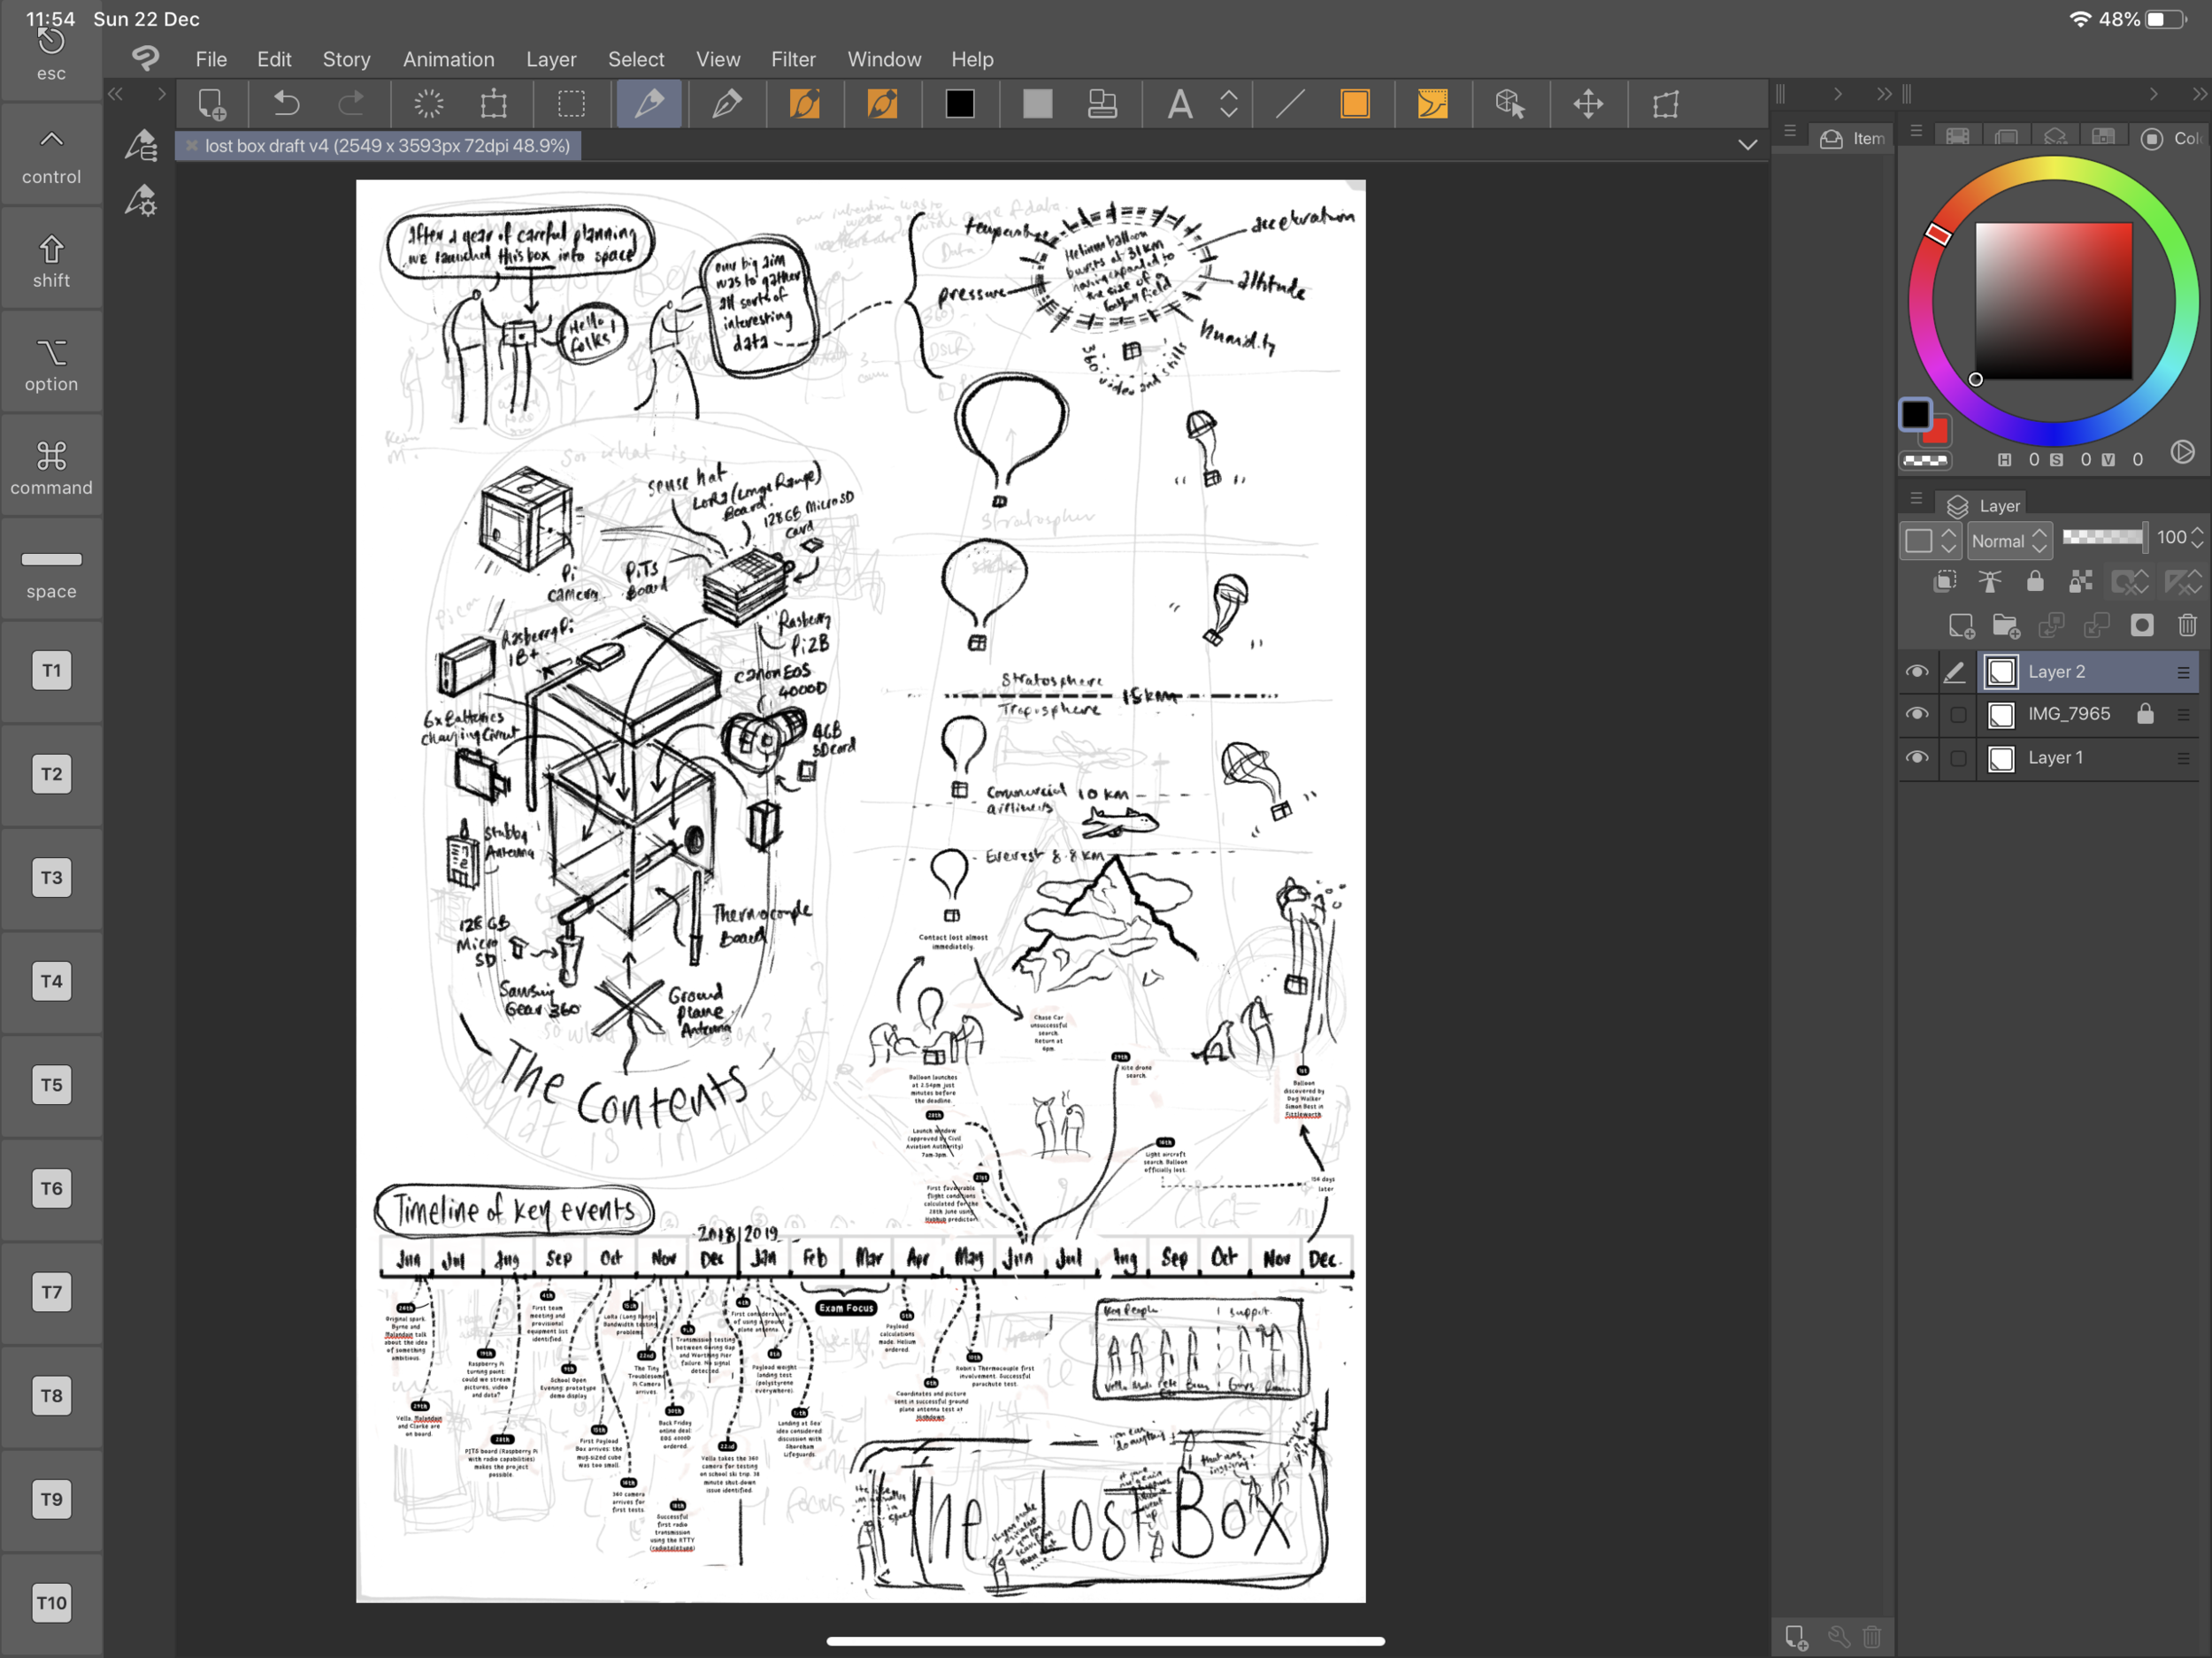Viewport: 2212px width, 1658px height.
Task: Select the straight line tool
Action: pos(1290,104)
